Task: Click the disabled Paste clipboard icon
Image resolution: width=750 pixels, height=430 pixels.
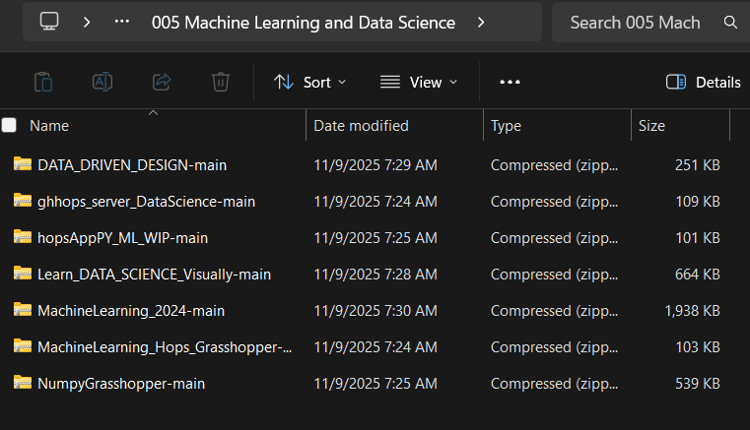Action: point(43,82)
